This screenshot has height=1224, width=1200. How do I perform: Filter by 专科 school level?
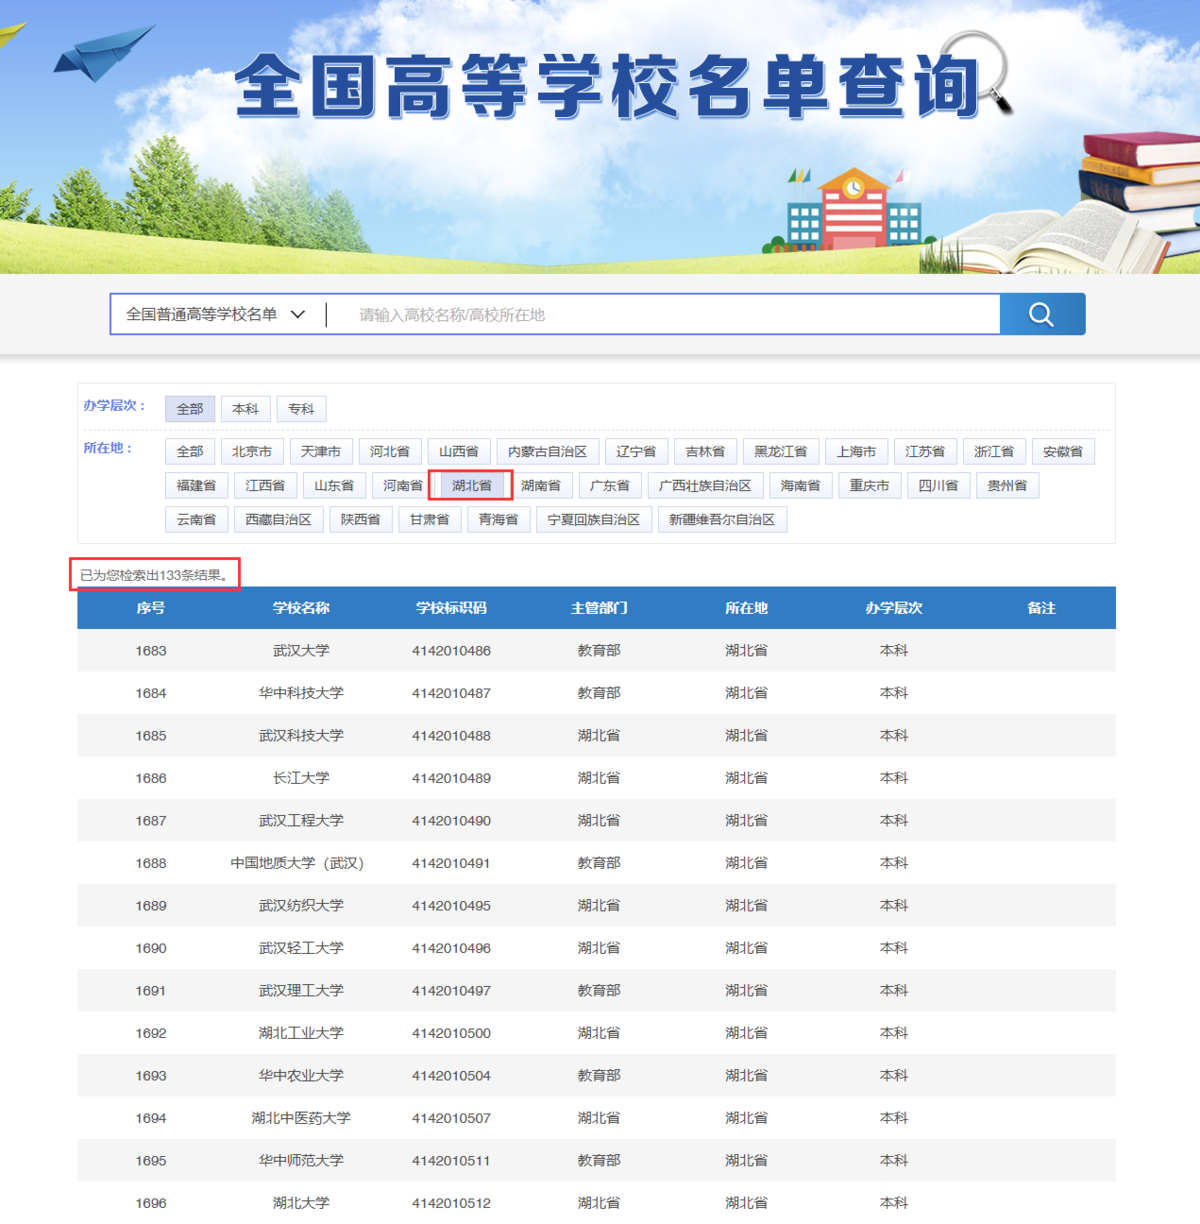click(301, 409)
